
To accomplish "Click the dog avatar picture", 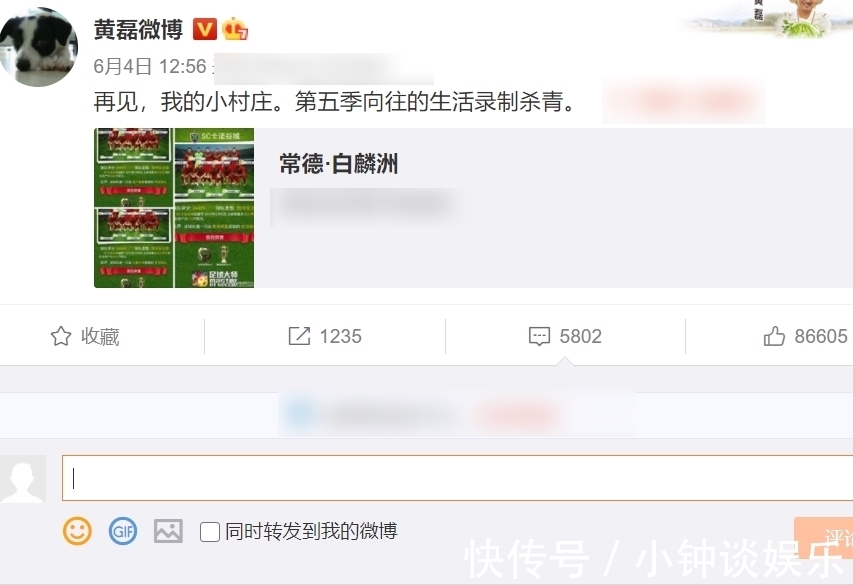I will coord(38,47).
